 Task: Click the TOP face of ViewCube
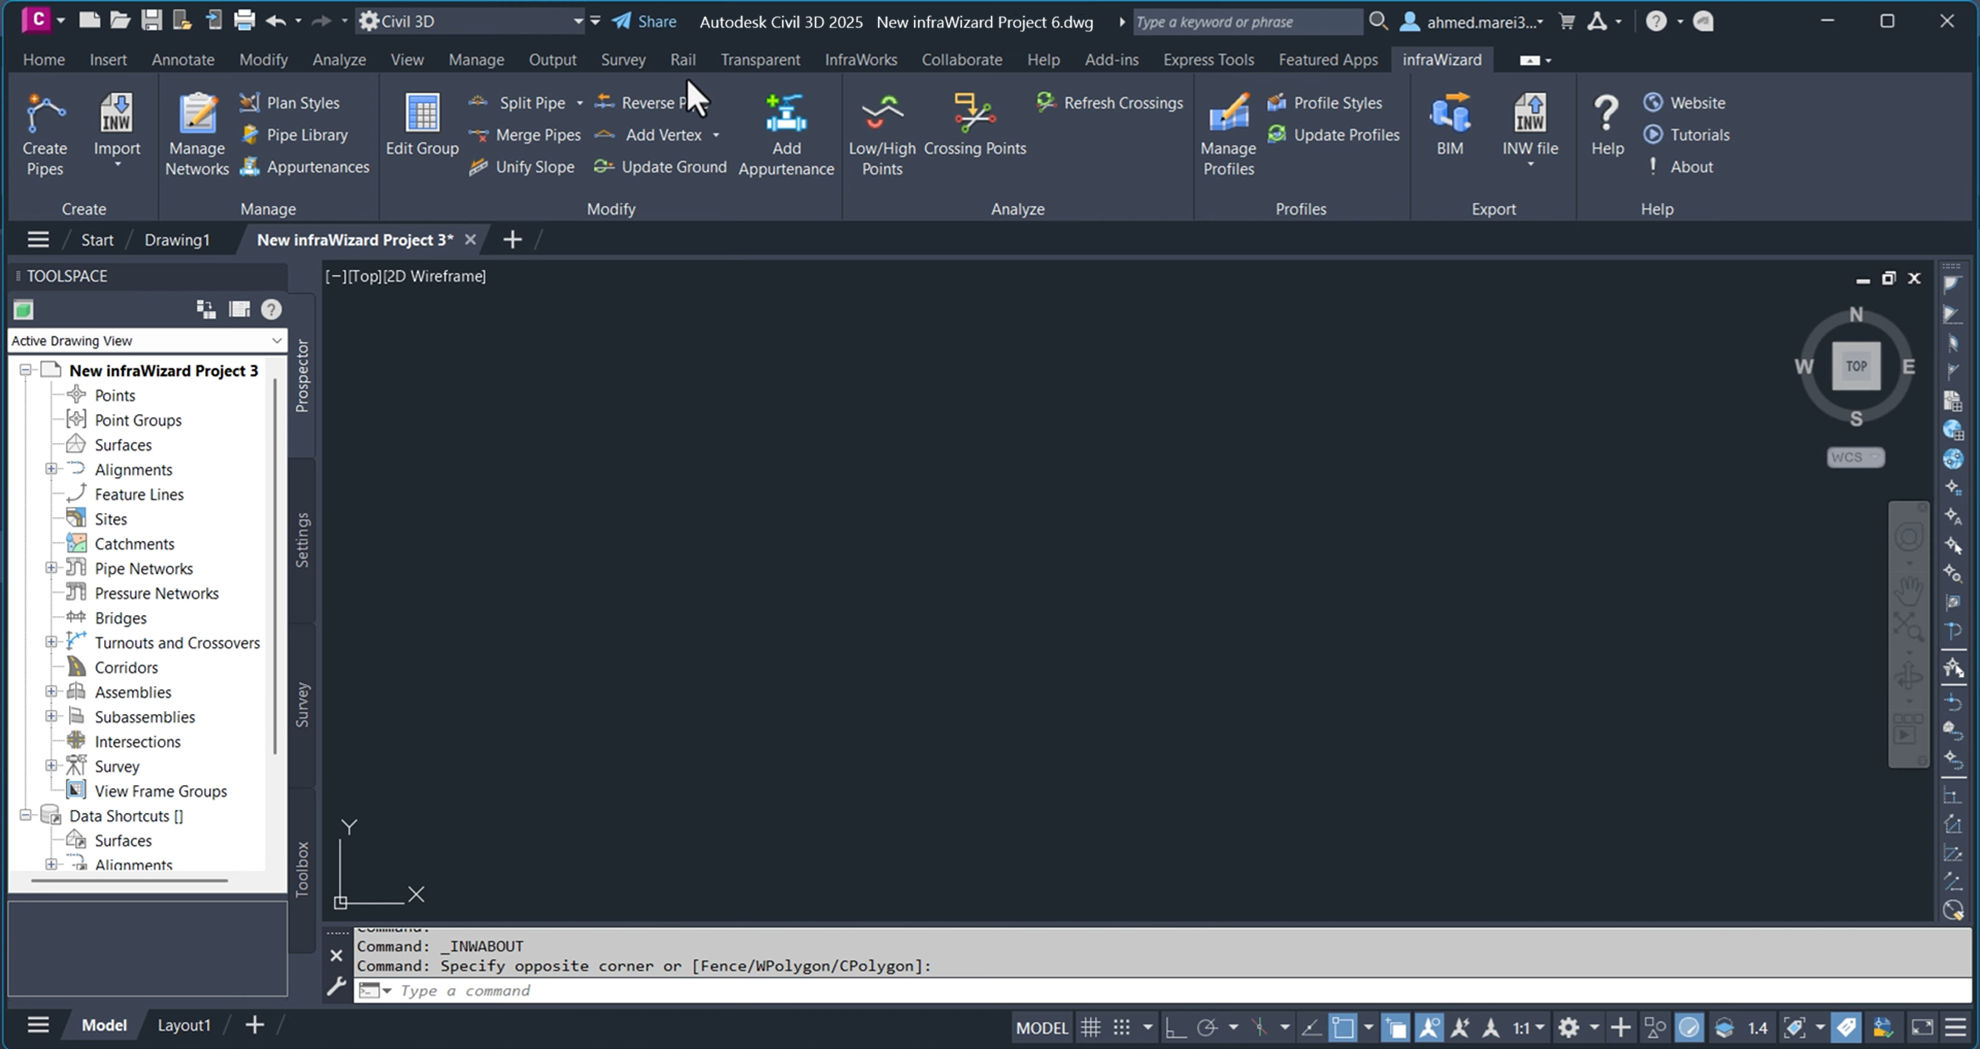[1856, 366]
